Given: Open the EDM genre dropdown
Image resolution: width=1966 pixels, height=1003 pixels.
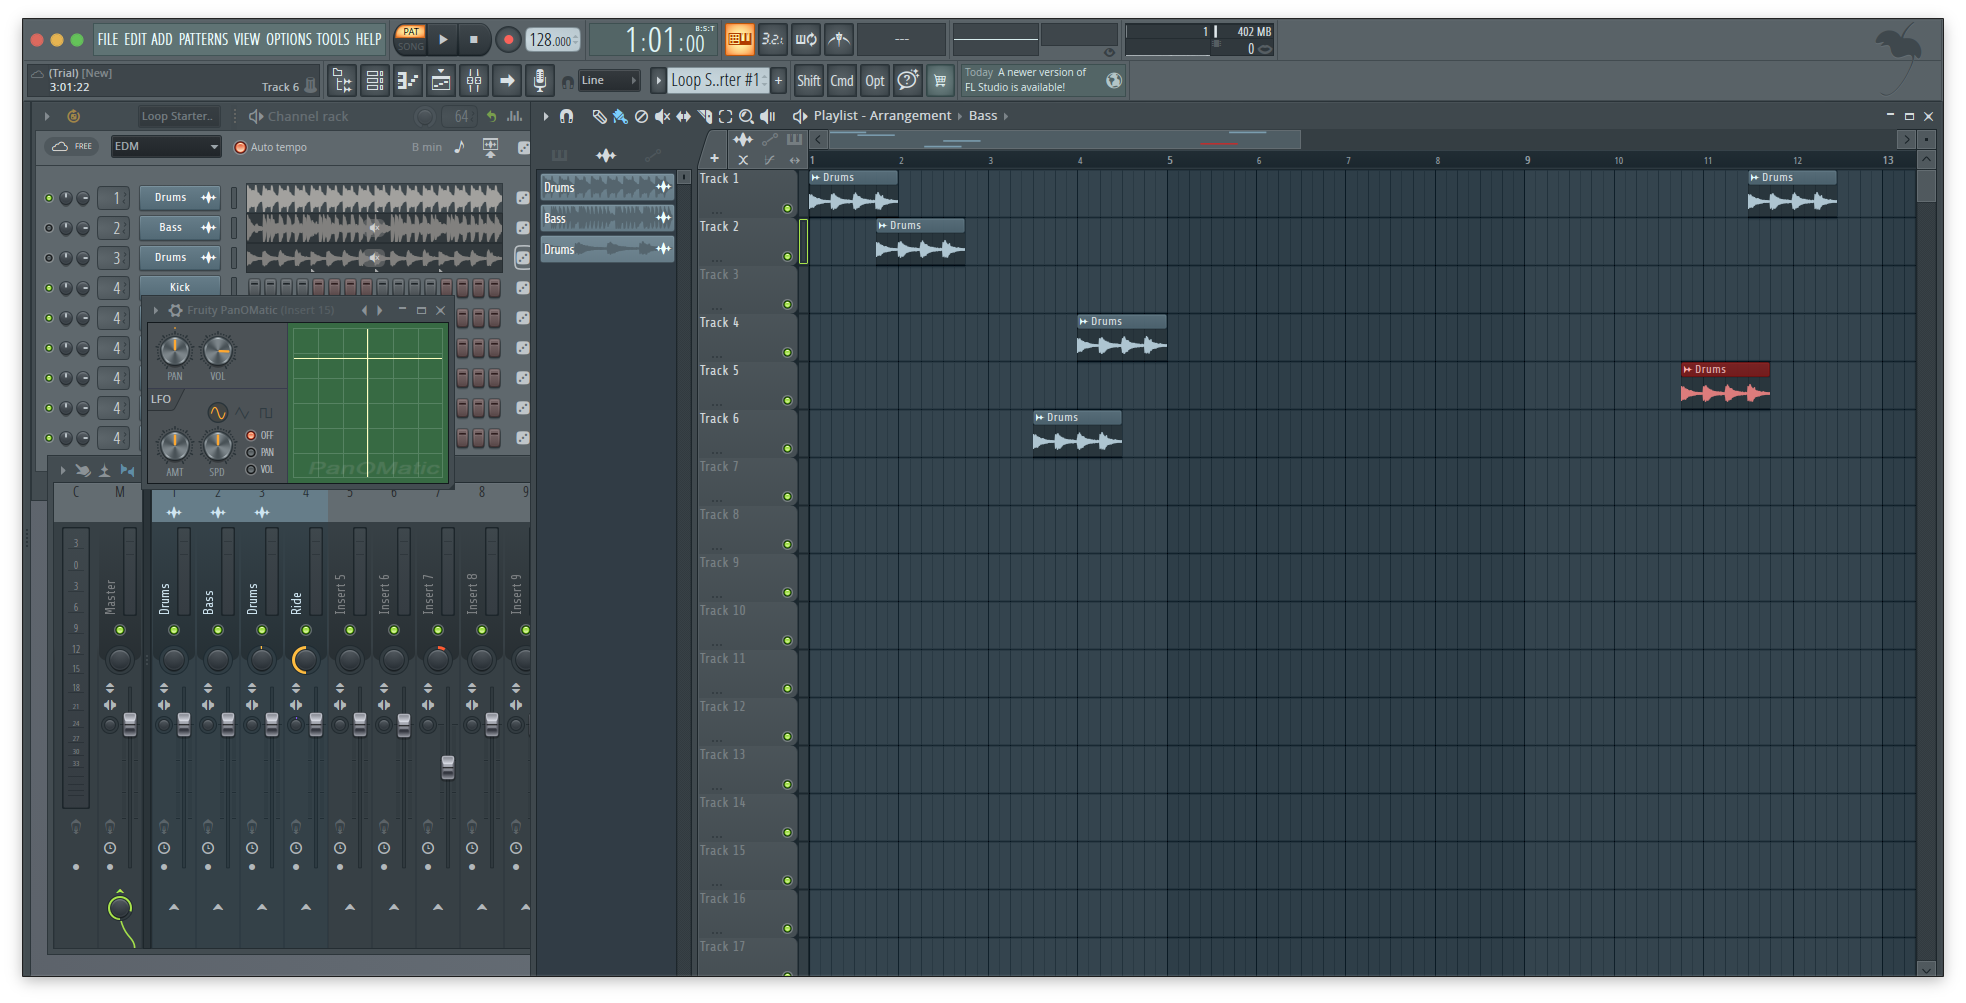Looking at the screenshot, I should tap(166, 147).
